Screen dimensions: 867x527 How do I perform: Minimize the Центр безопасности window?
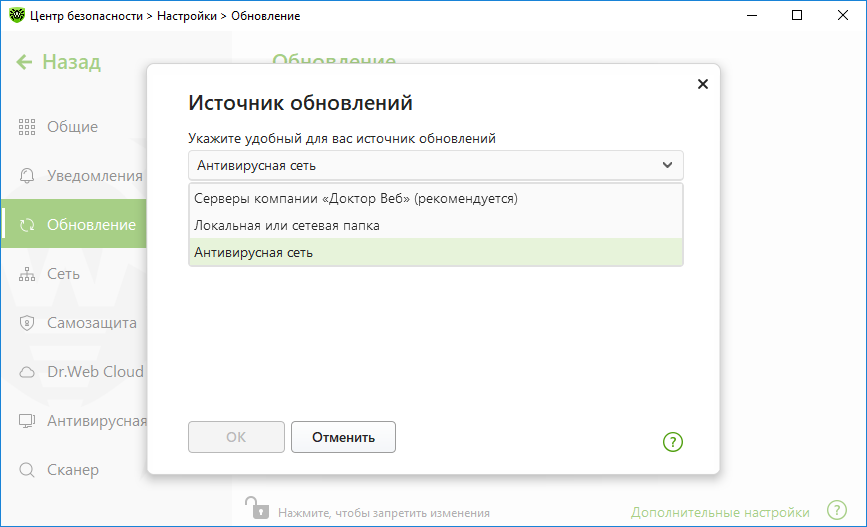click(x=751, y=15)
